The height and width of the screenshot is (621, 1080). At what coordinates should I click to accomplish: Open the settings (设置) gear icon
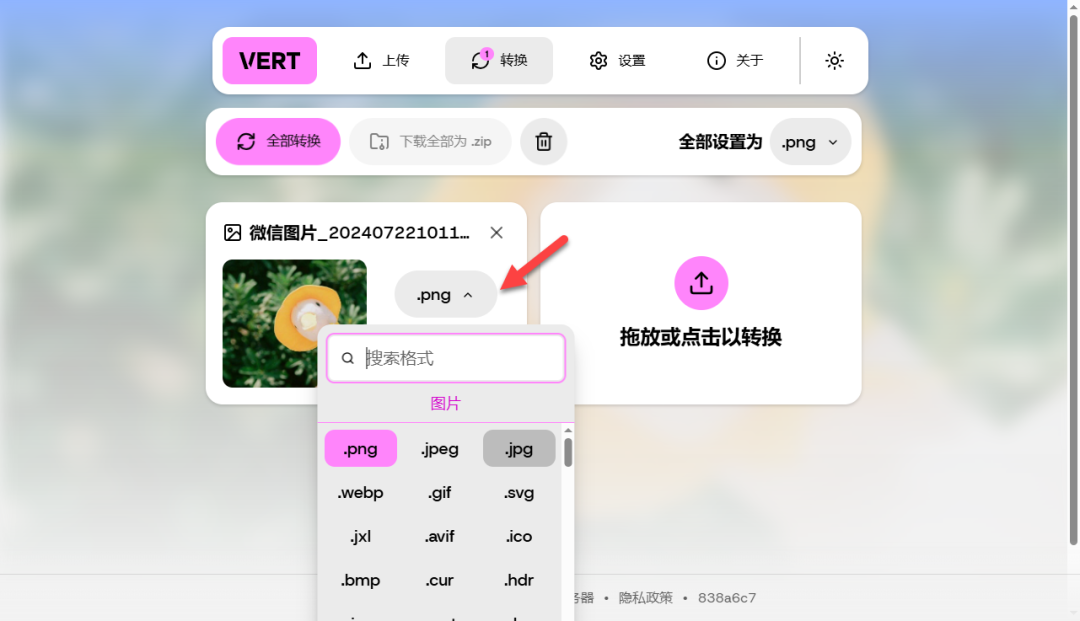pos(599,61)
